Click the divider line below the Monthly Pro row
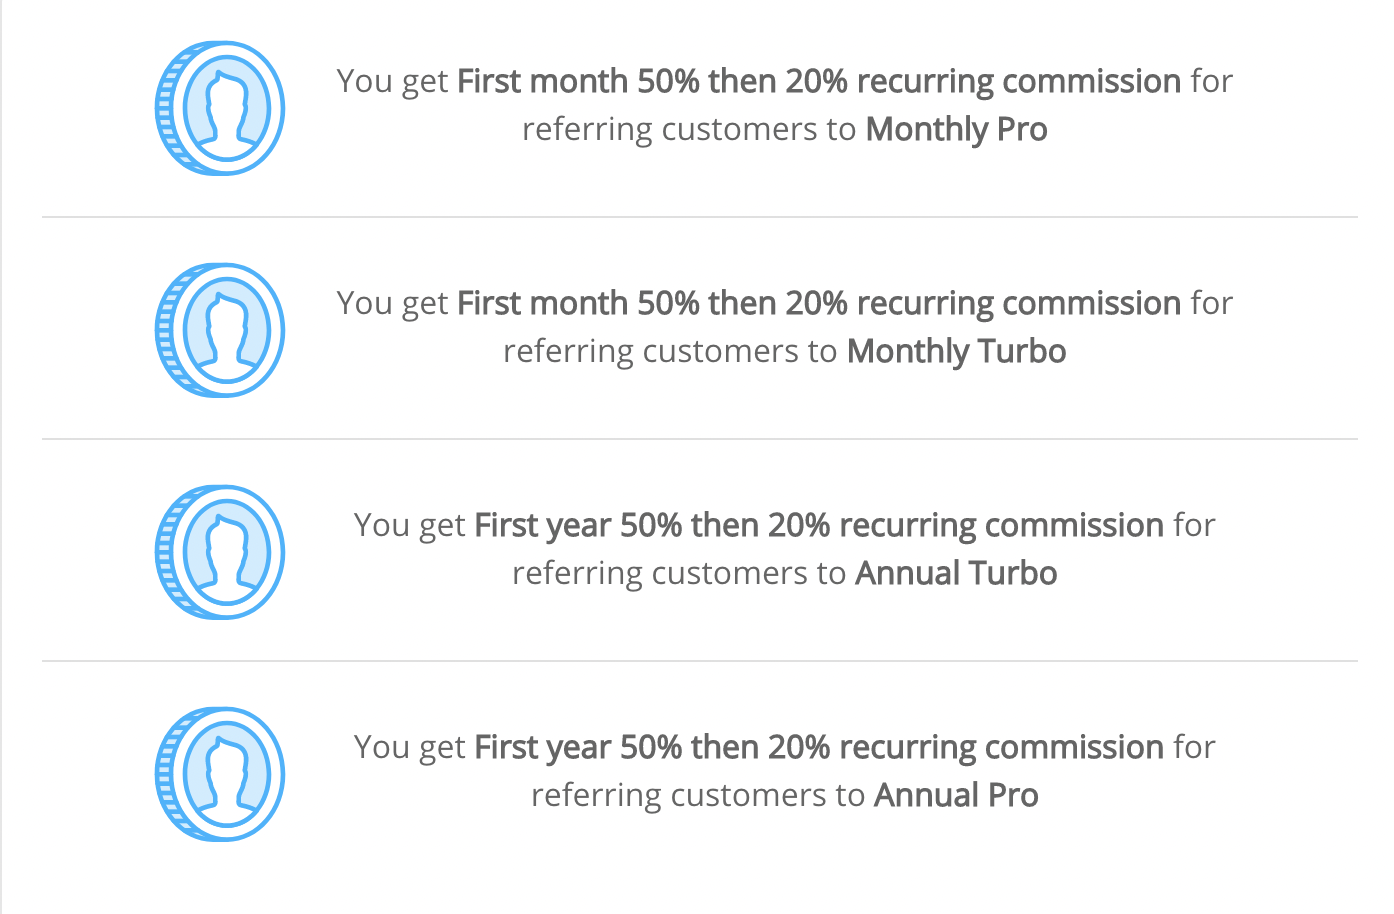This screenshot has width=1394, height=914. [700, 217]
